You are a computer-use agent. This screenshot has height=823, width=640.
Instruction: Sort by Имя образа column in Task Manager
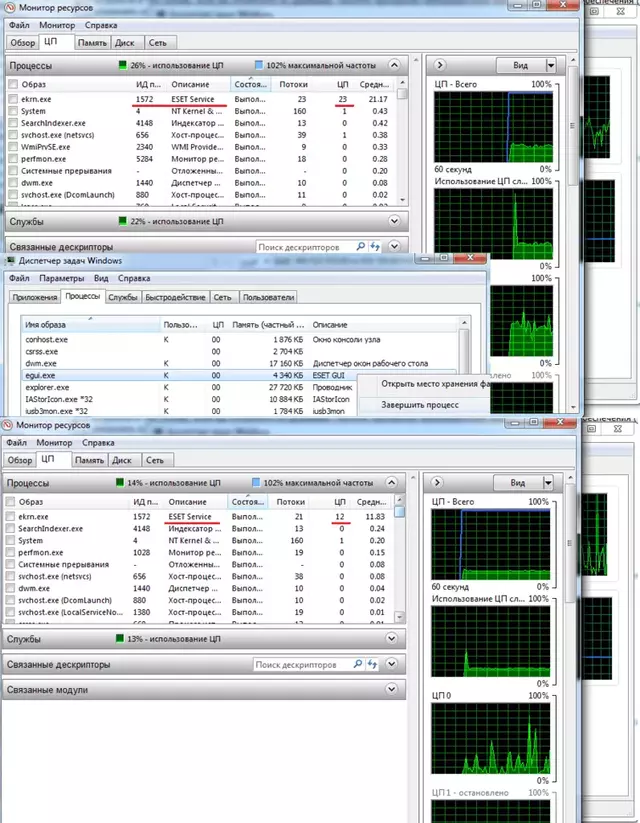click(90, 325)
